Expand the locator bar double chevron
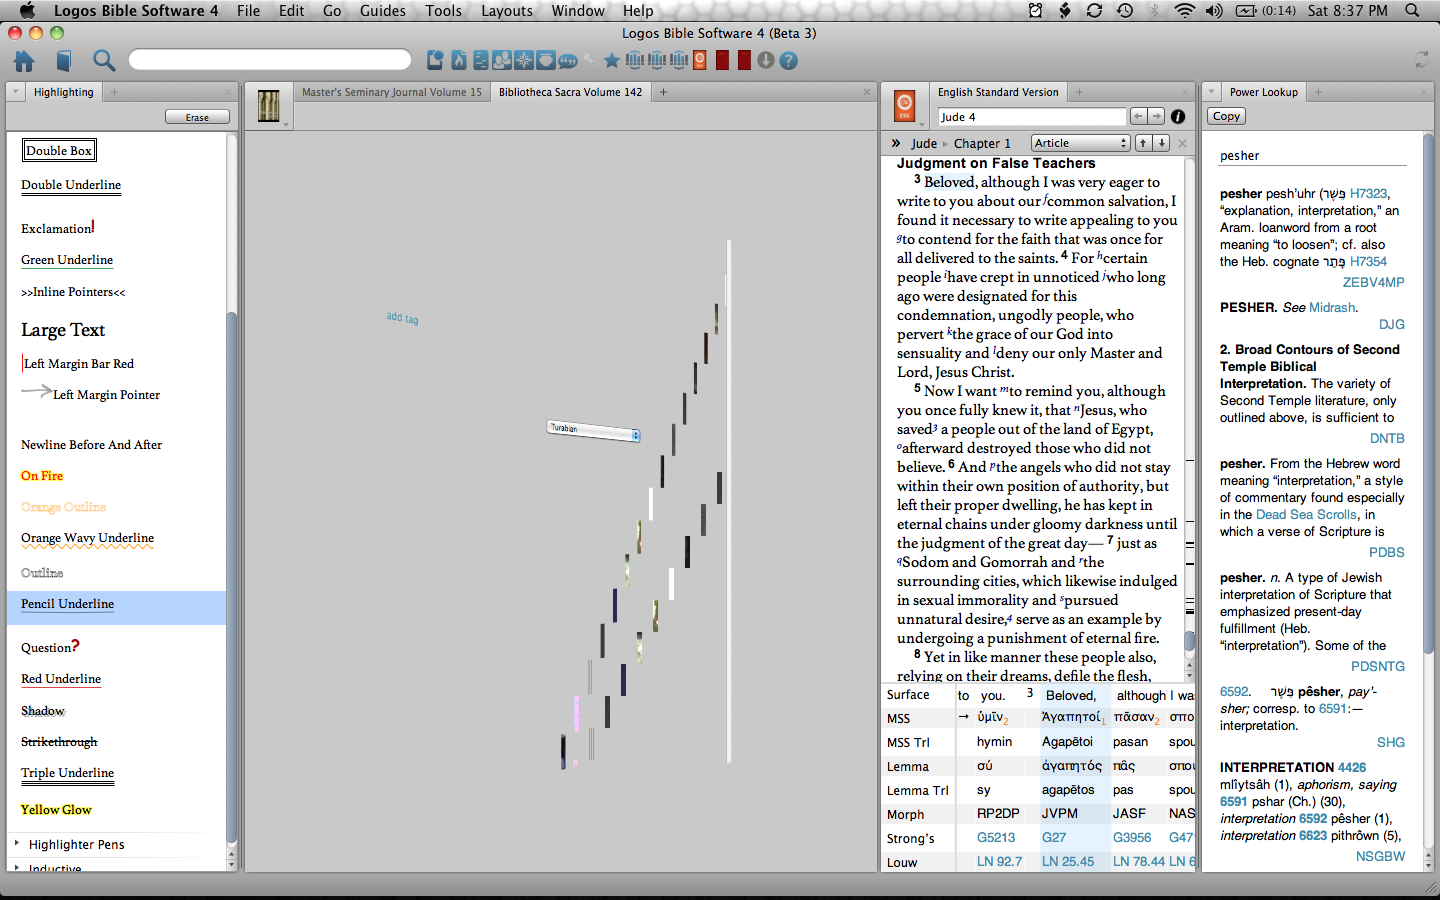Viewport: 1440px width, 900px height. [x=896, y=143]
